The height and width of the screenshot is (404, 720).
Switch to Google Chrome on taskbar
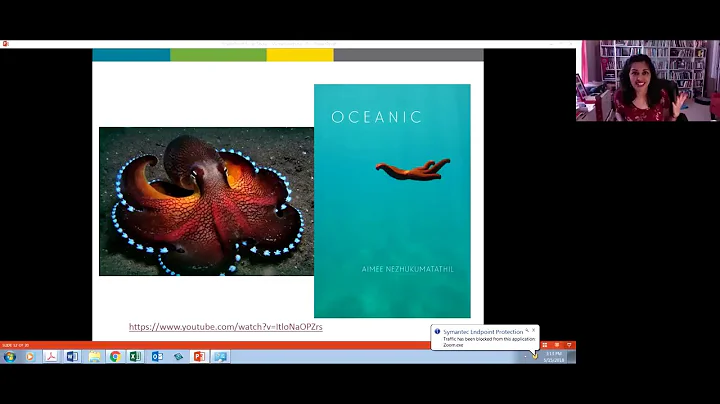pos(115,357)
